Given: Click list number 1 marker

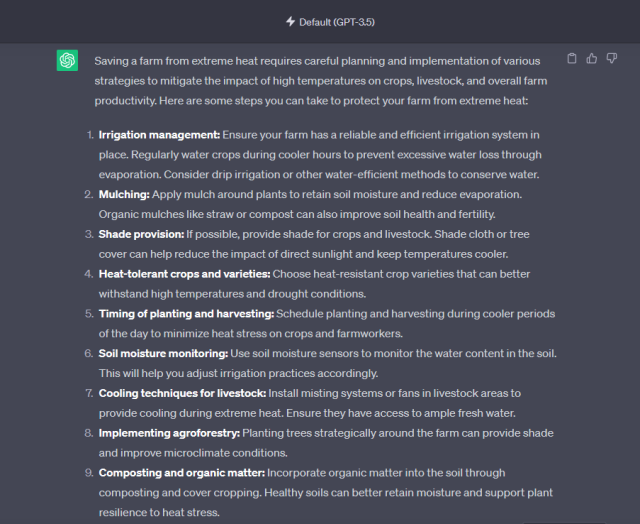Looking at the screenshot, I should [89, 135].
